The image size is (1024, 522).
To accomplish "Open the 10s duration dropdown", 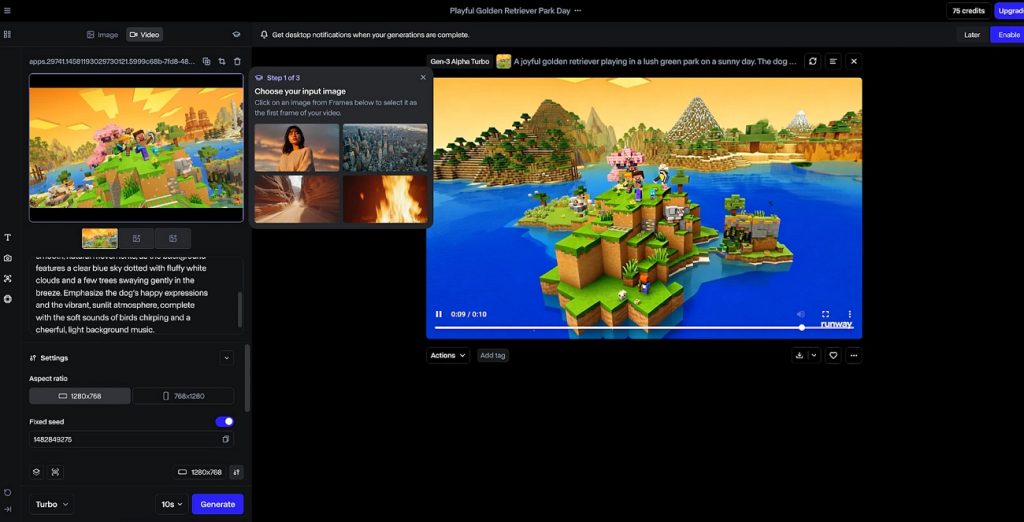I will (171, 504).
